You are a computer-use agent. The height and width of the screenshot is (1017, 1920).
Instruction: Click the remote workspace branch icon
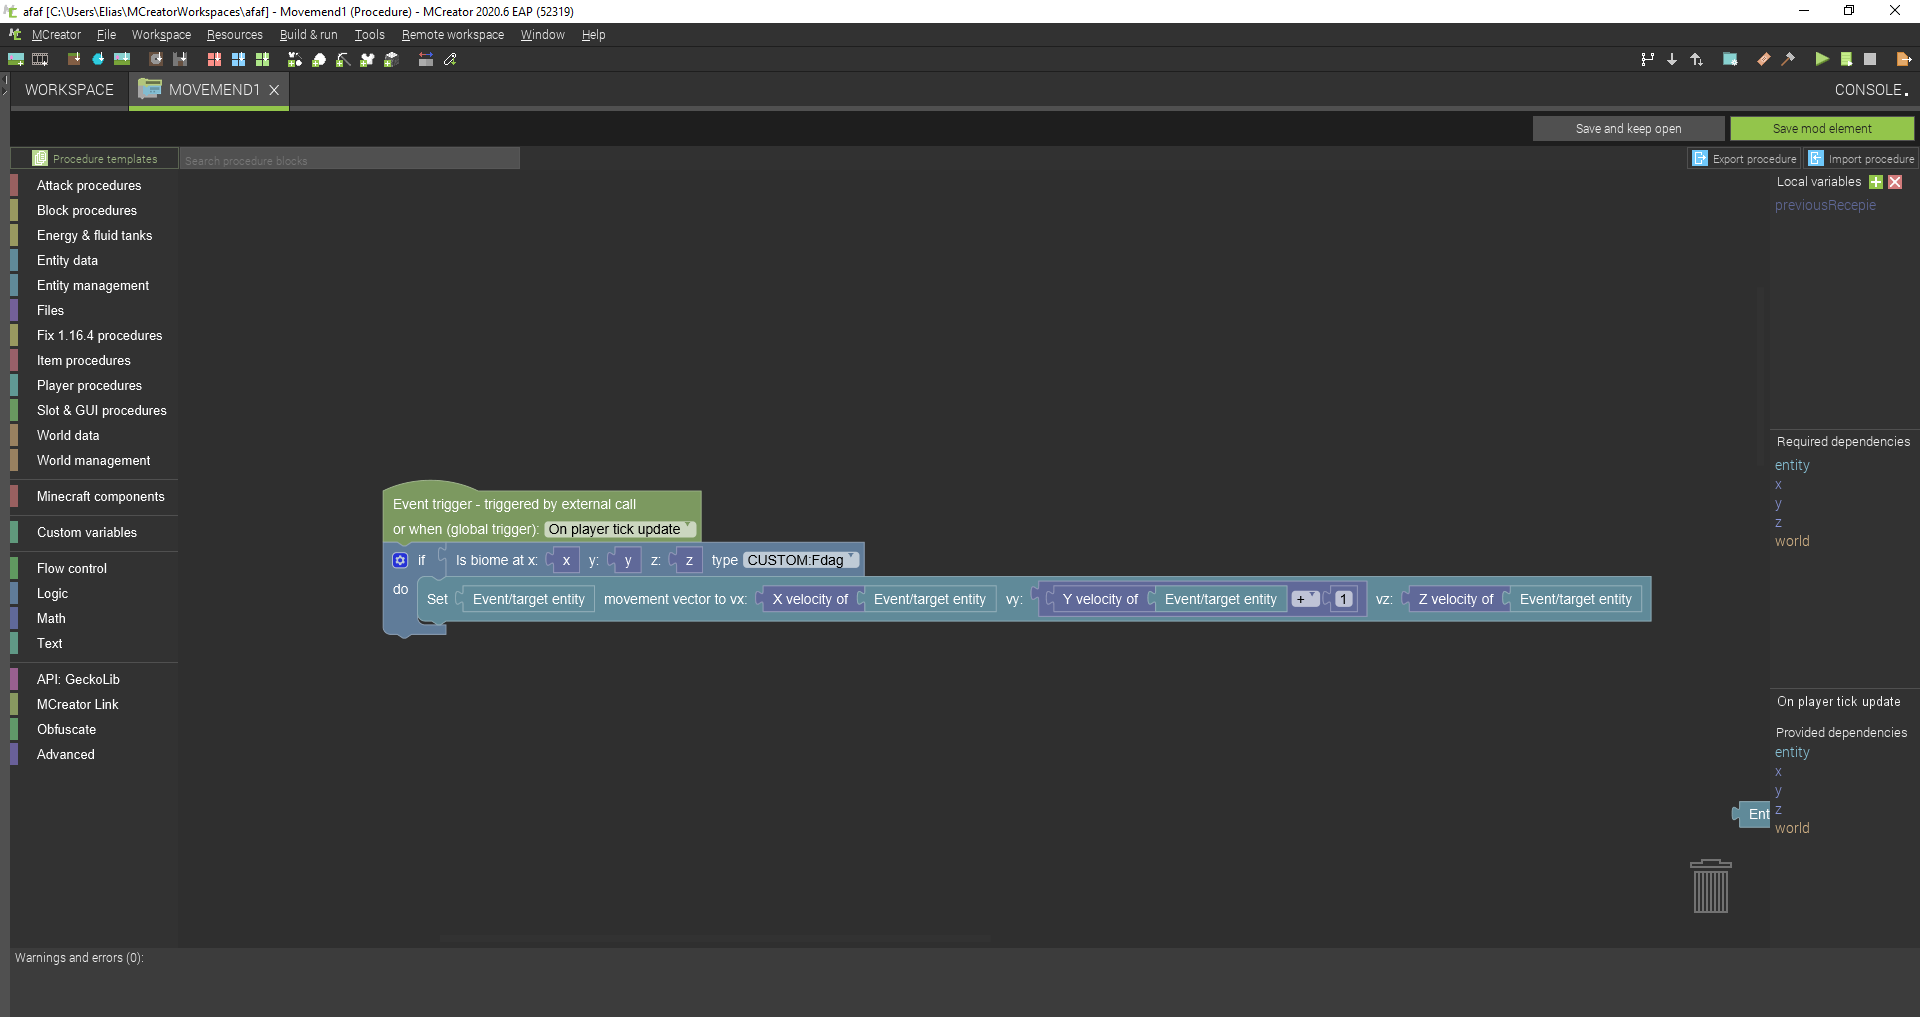pyautogui.click(x=1647, y=59)
